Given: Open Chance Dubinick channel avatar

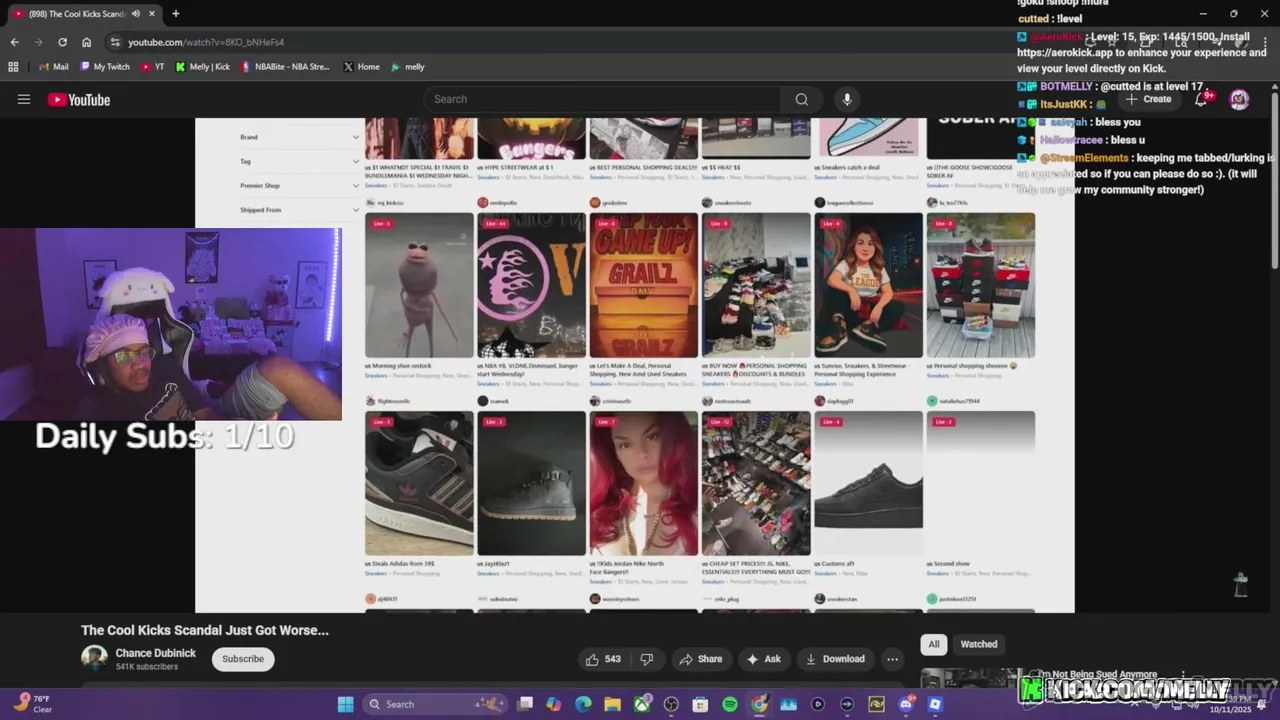Looking at the screenshot, I should 94,658.
